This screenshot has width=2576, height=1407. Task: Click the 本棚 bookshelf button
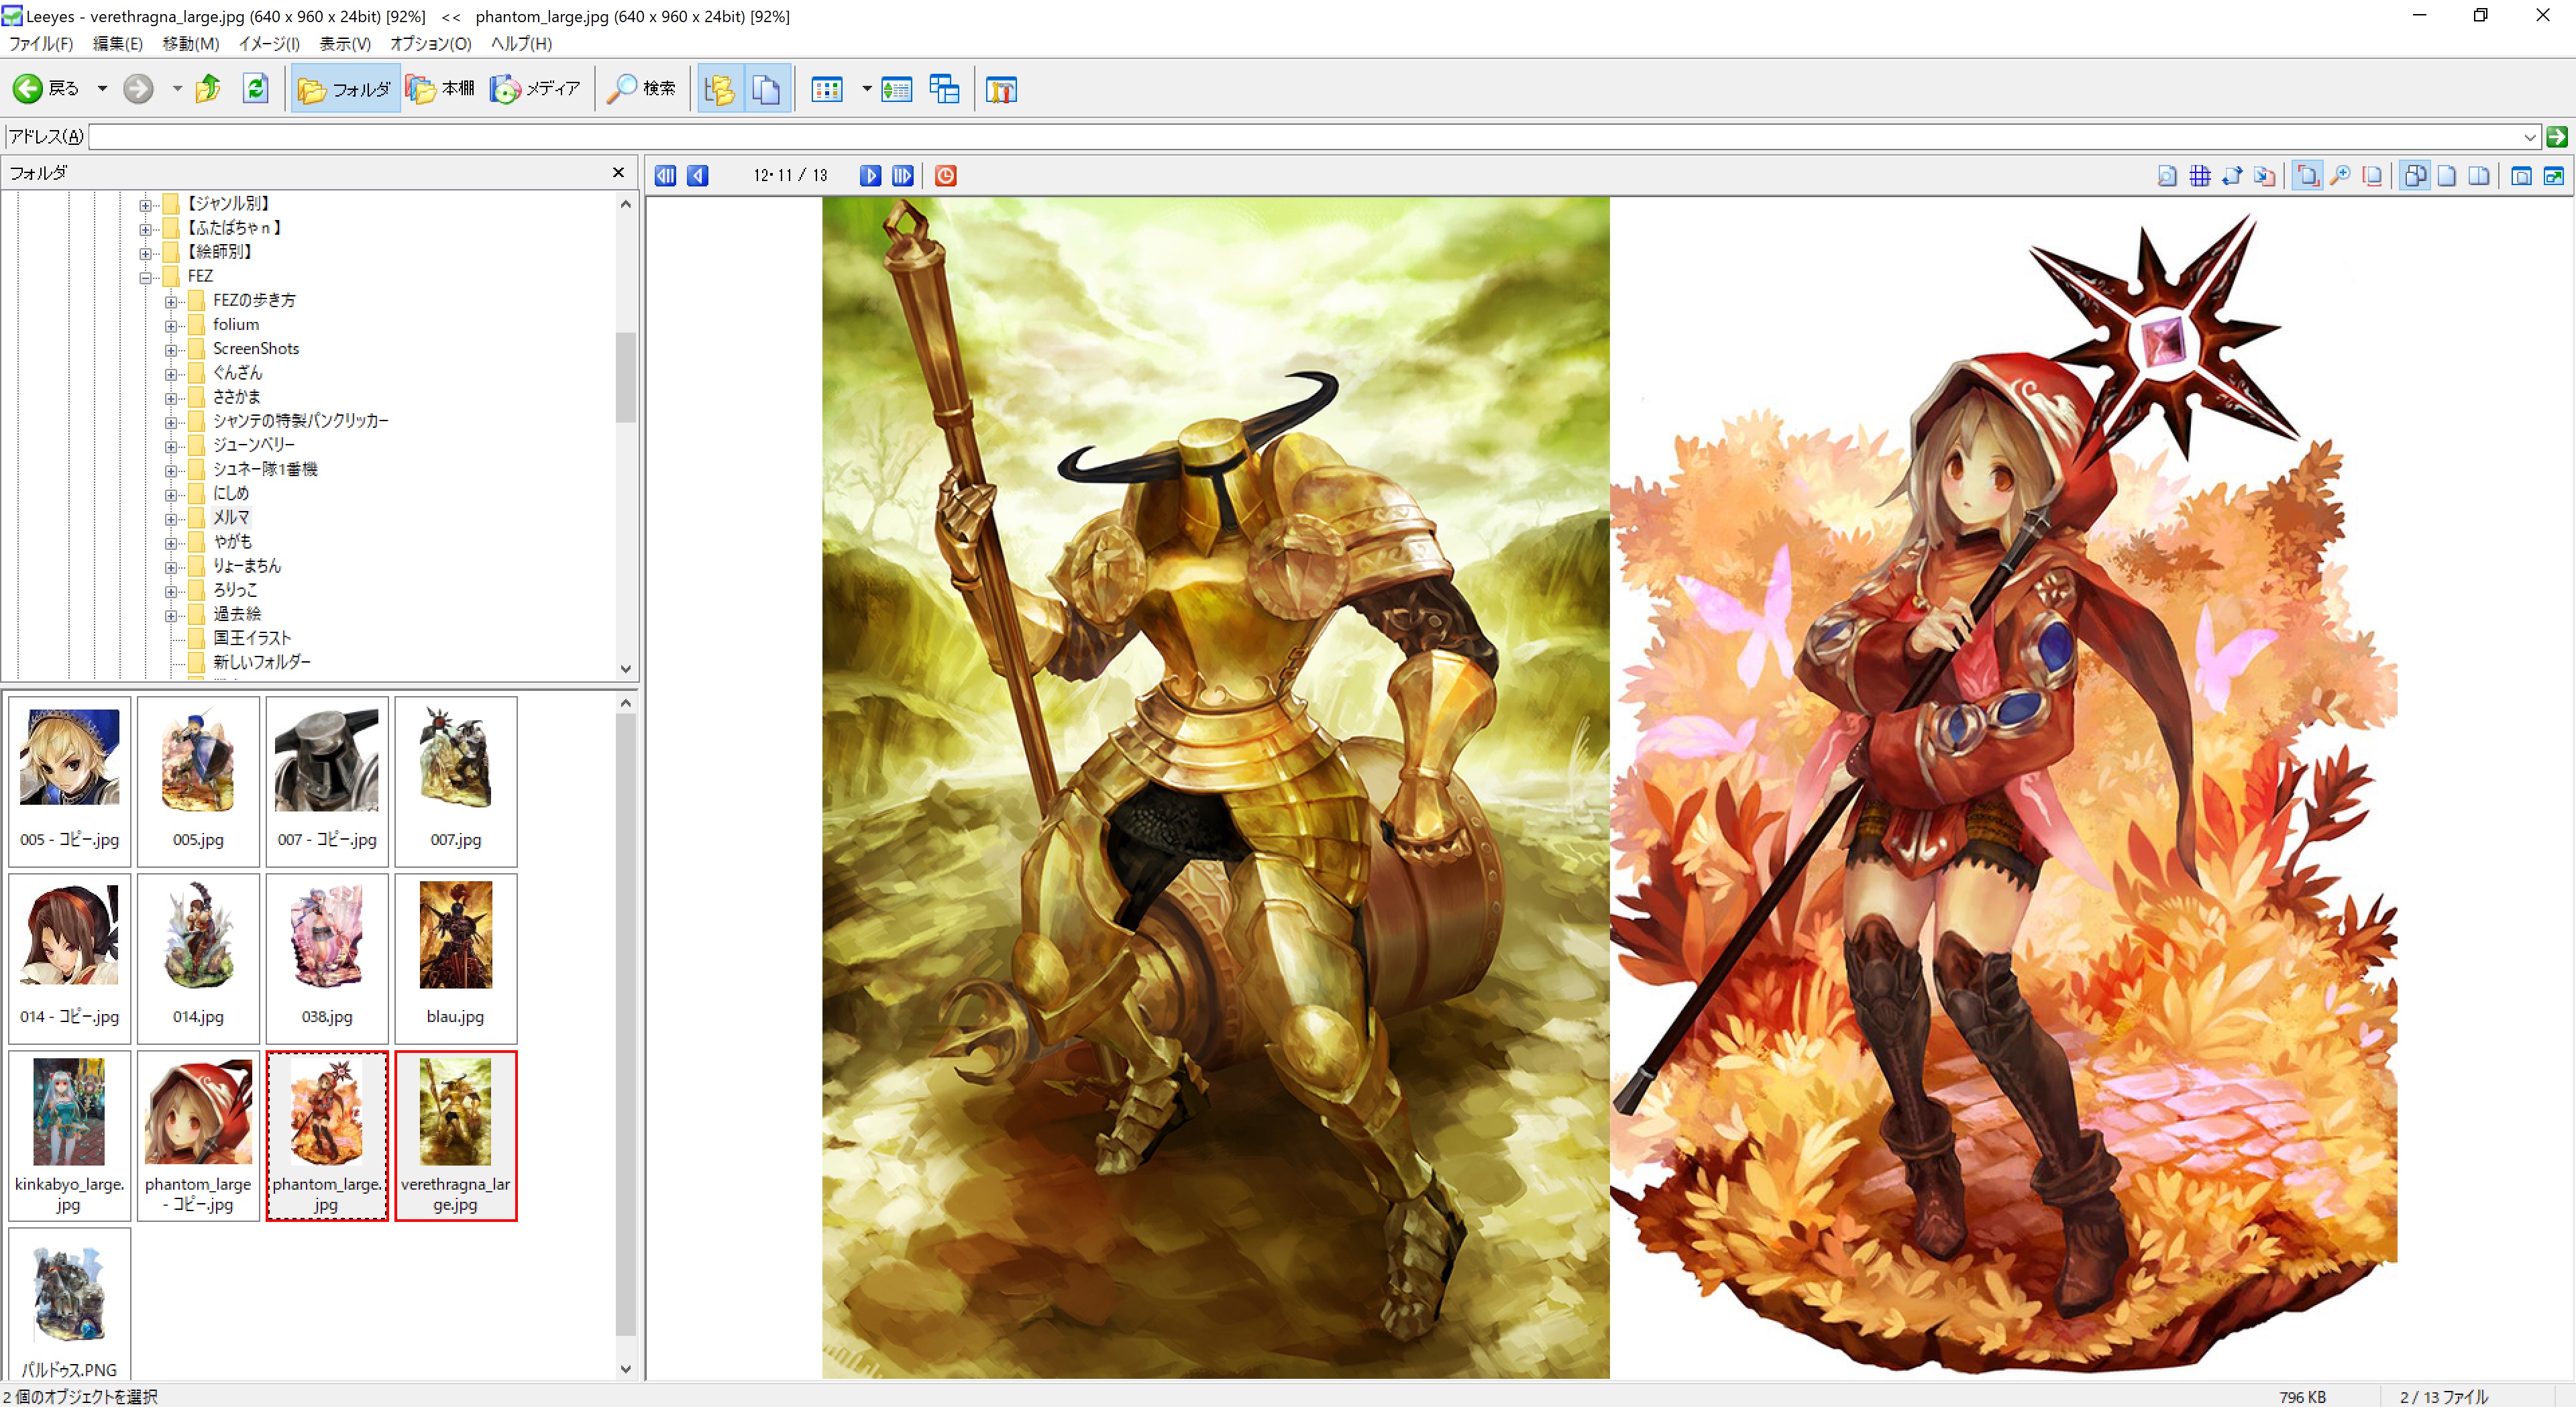point(441,89)
